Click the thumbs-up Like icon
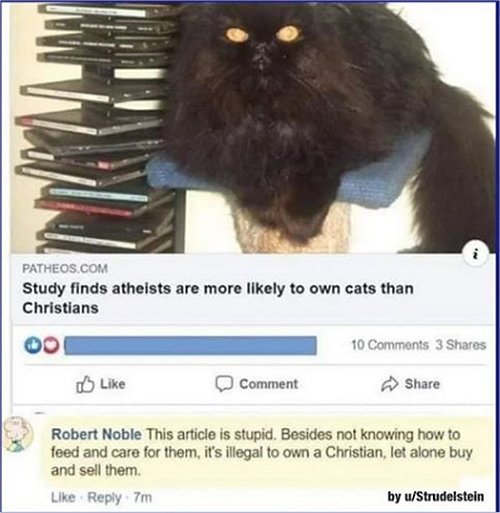500x513 pixels. (x=85, y=384)
